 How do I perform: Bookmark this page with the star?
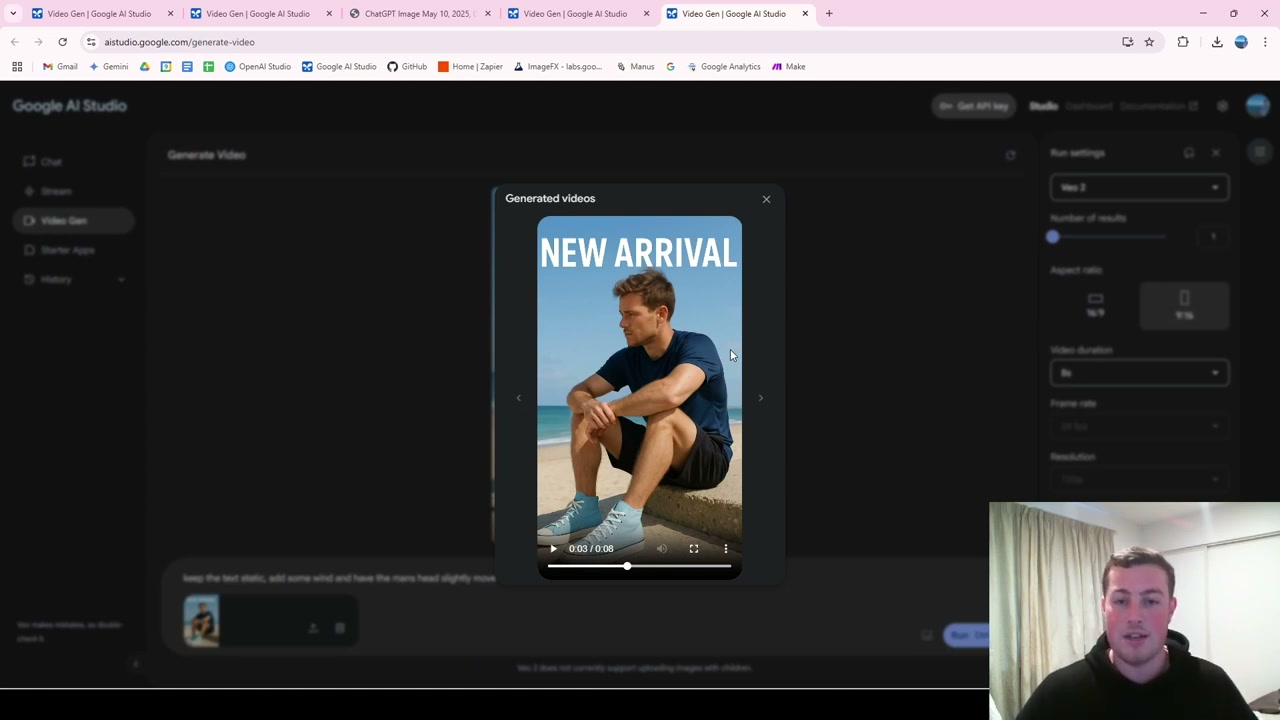pos(1149,42)
